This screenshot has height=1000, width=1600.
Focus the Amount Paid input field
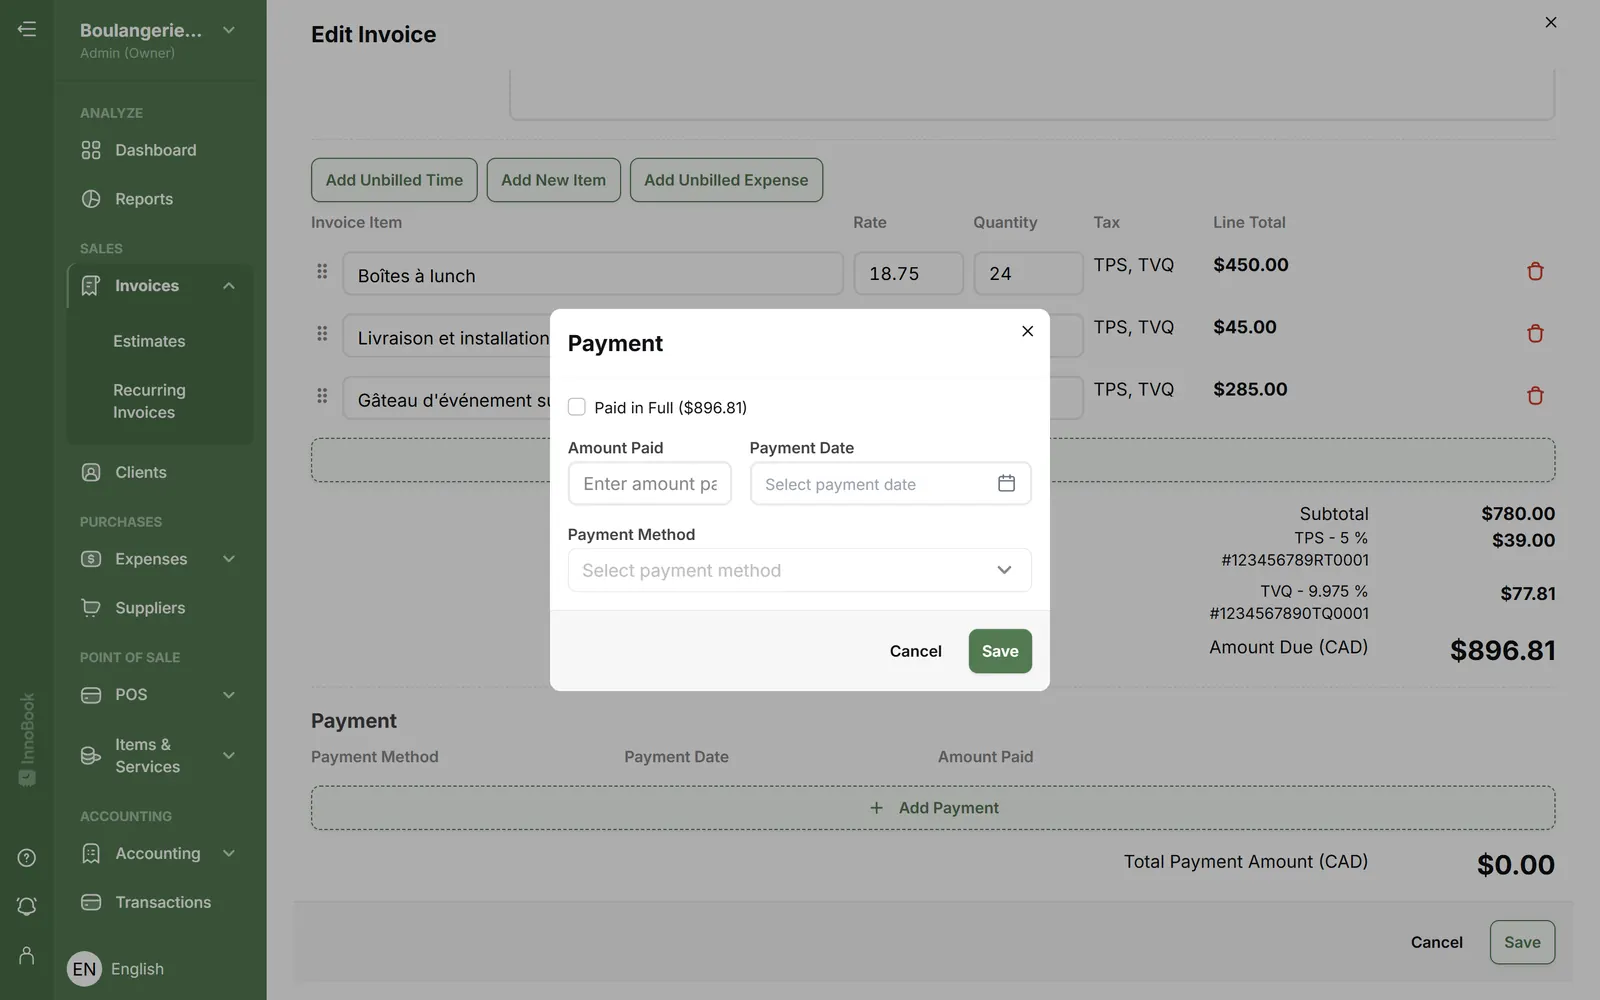point(650,483)
